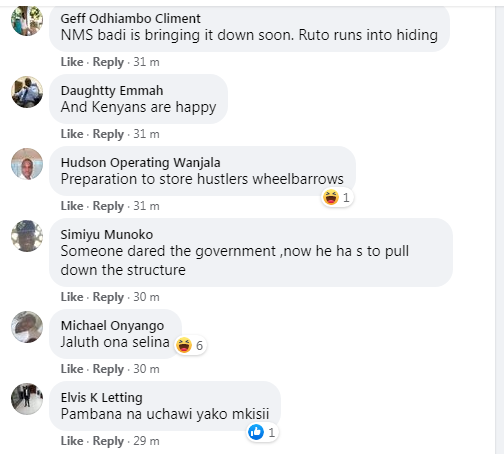504x454 pixels.
Task: Open the Simiyu Munoko name link
Action: click(x=107, y=235)
